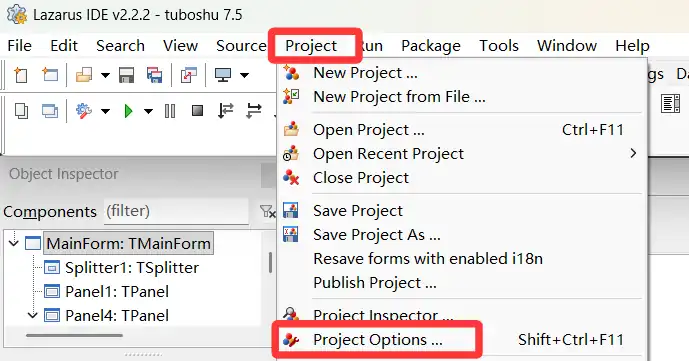Click the green Run triangle icon
The height and width of the screenshot is (361, 689).
tap(128, 111)
